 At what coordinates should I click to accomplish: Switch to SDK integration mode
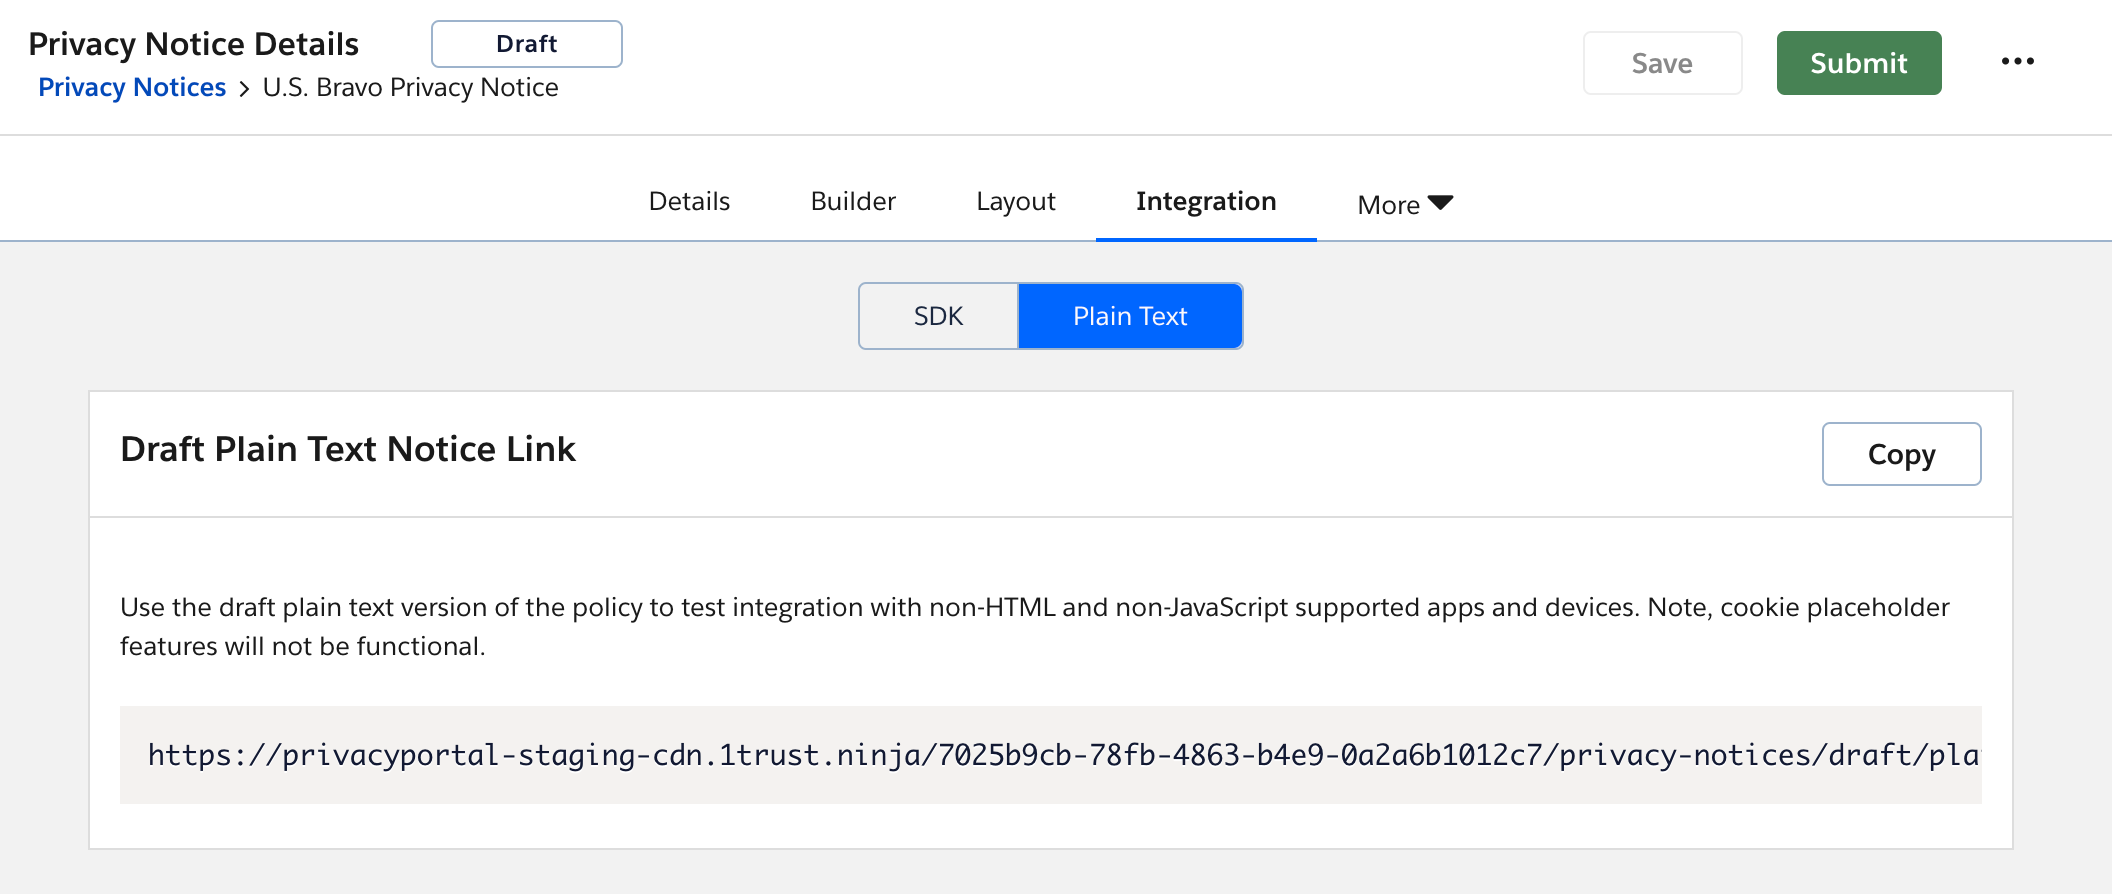938,316
